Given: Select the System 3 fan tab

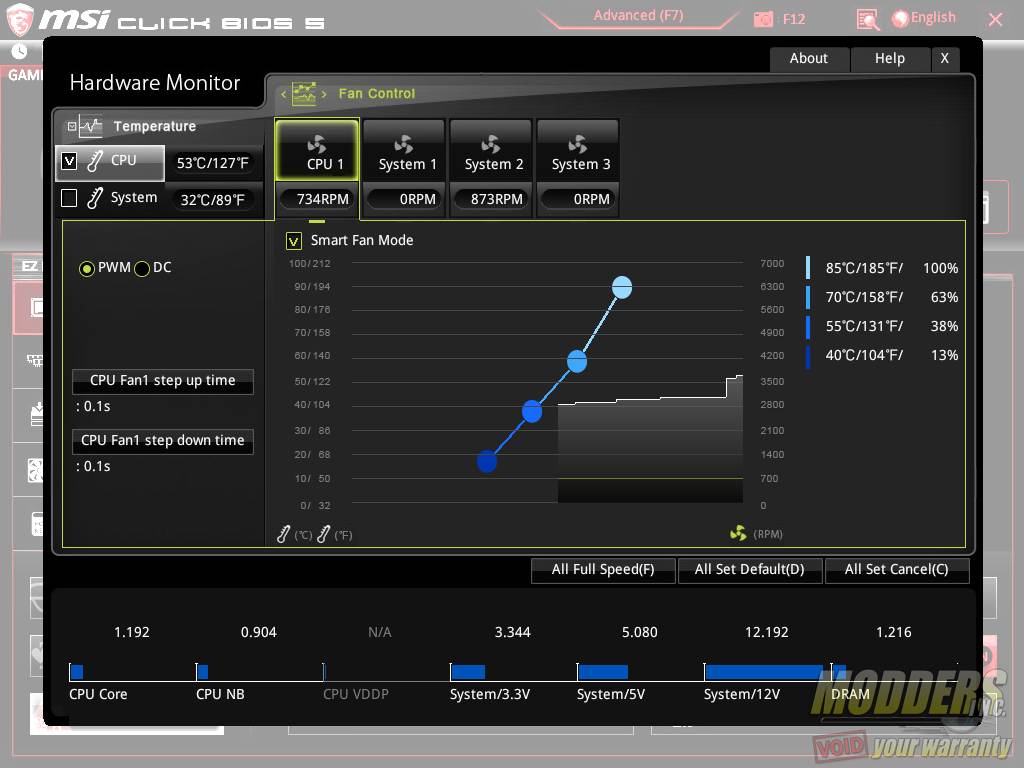Looking at the screenshot, I should pyautogui.click(x=578, y=150).
